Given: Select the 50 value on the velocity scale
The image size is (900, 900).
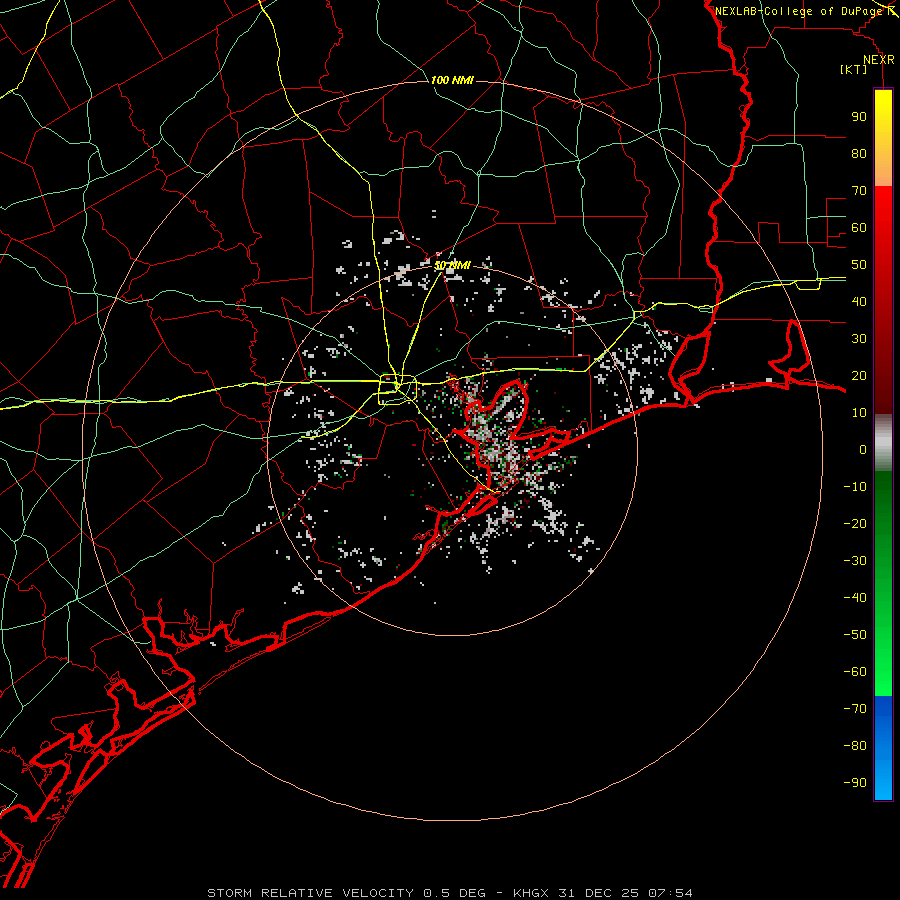Looking at the screenshot, I should pyautogui.click(x=859, y=265).
